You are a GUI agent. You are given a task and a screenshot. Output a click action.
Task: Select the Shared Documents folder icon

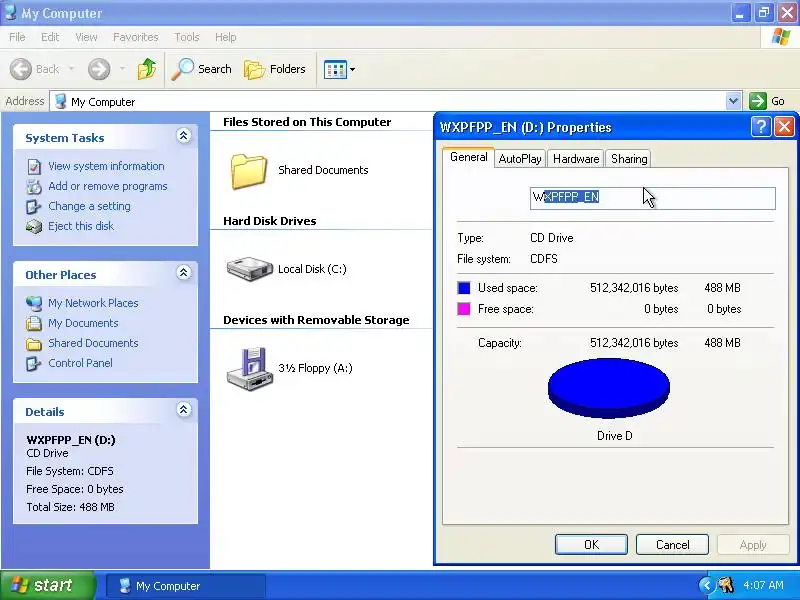(249, 171)
